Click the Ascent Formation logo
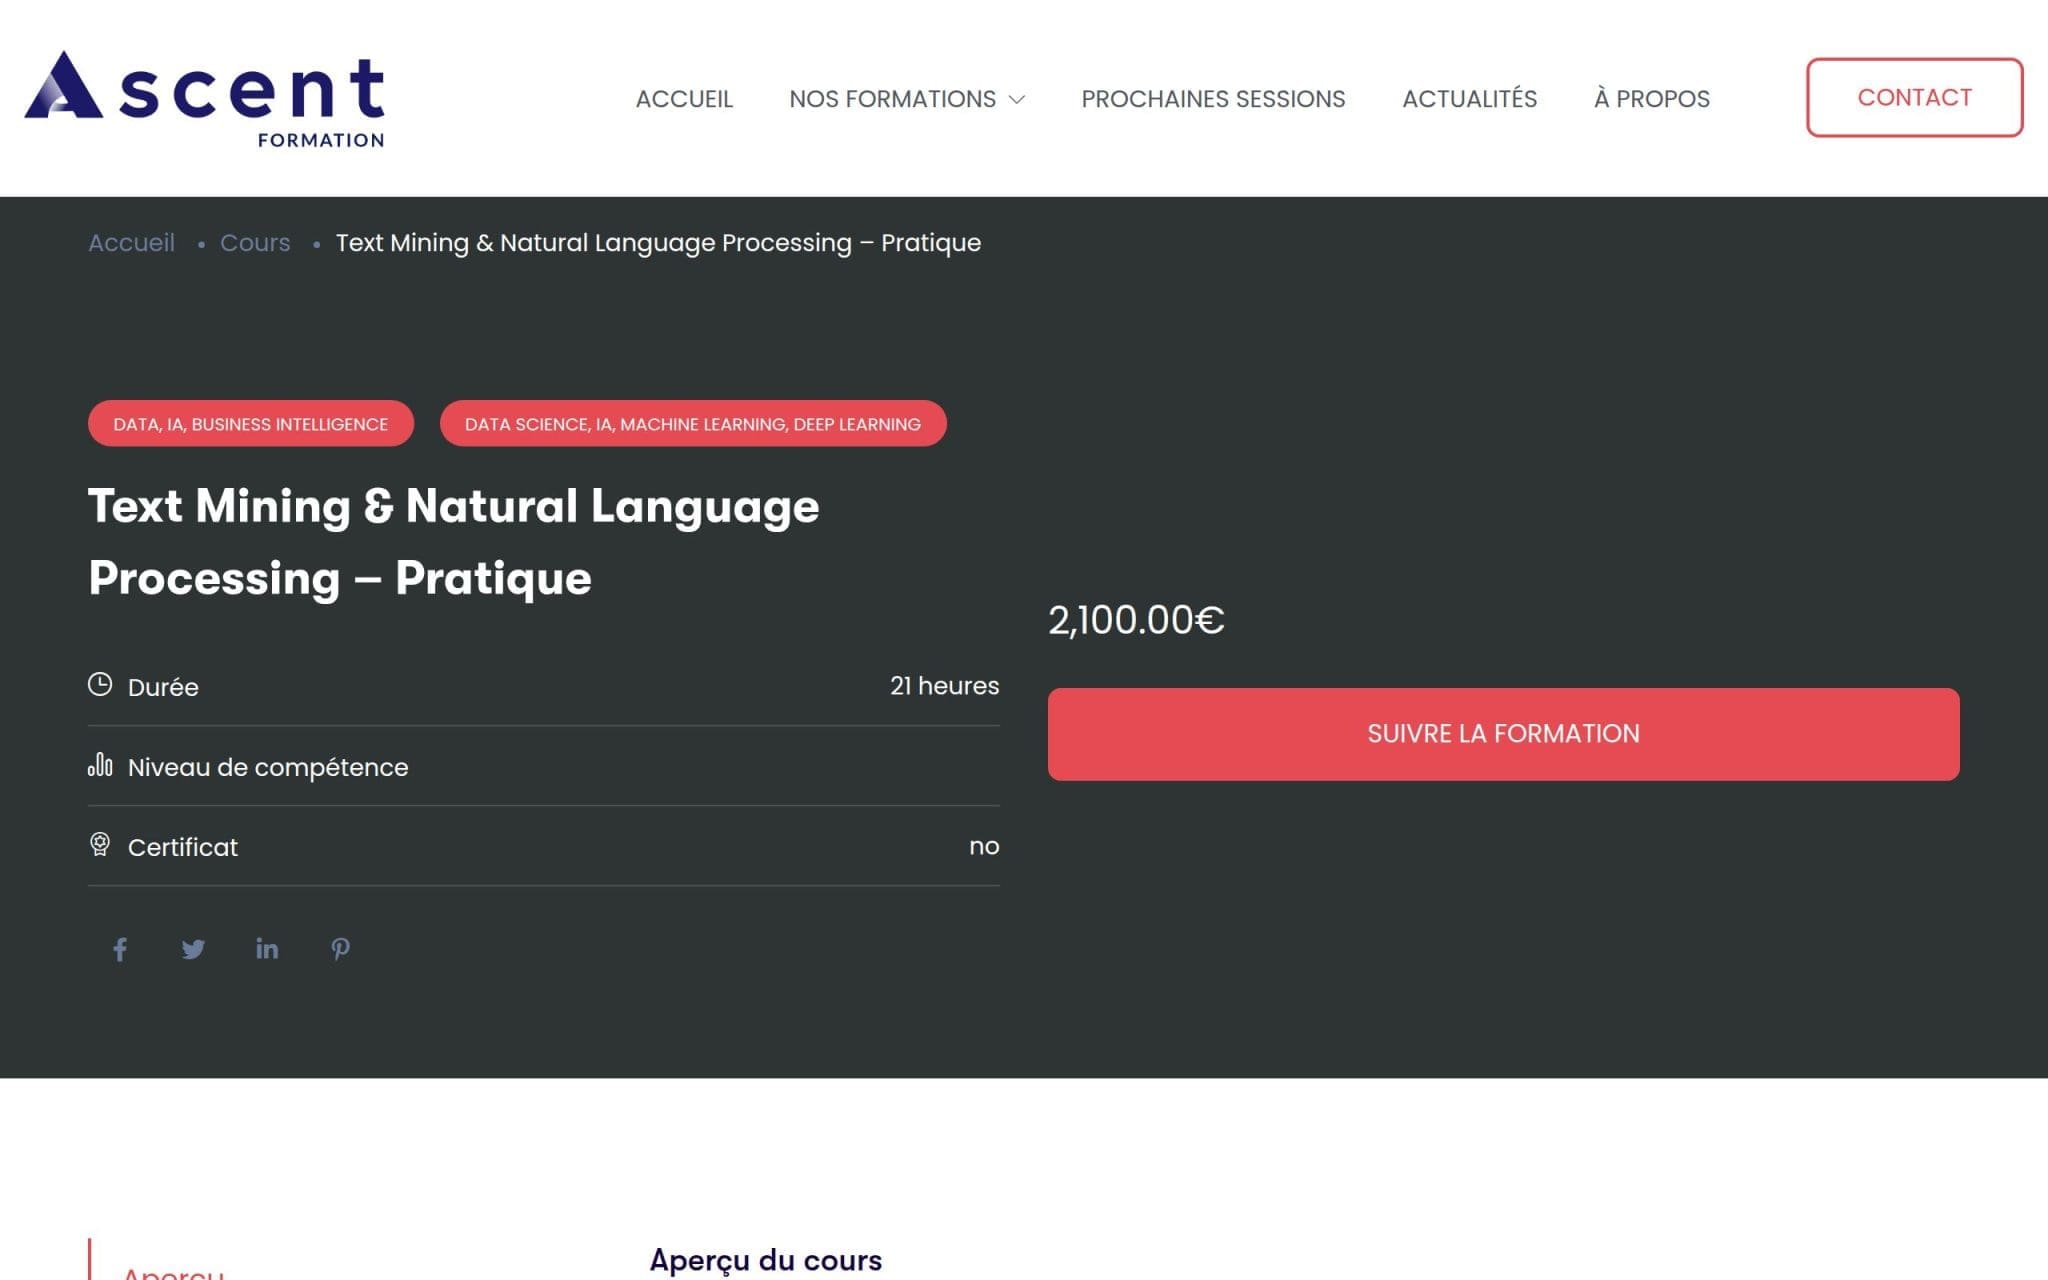 click(205, 98)
